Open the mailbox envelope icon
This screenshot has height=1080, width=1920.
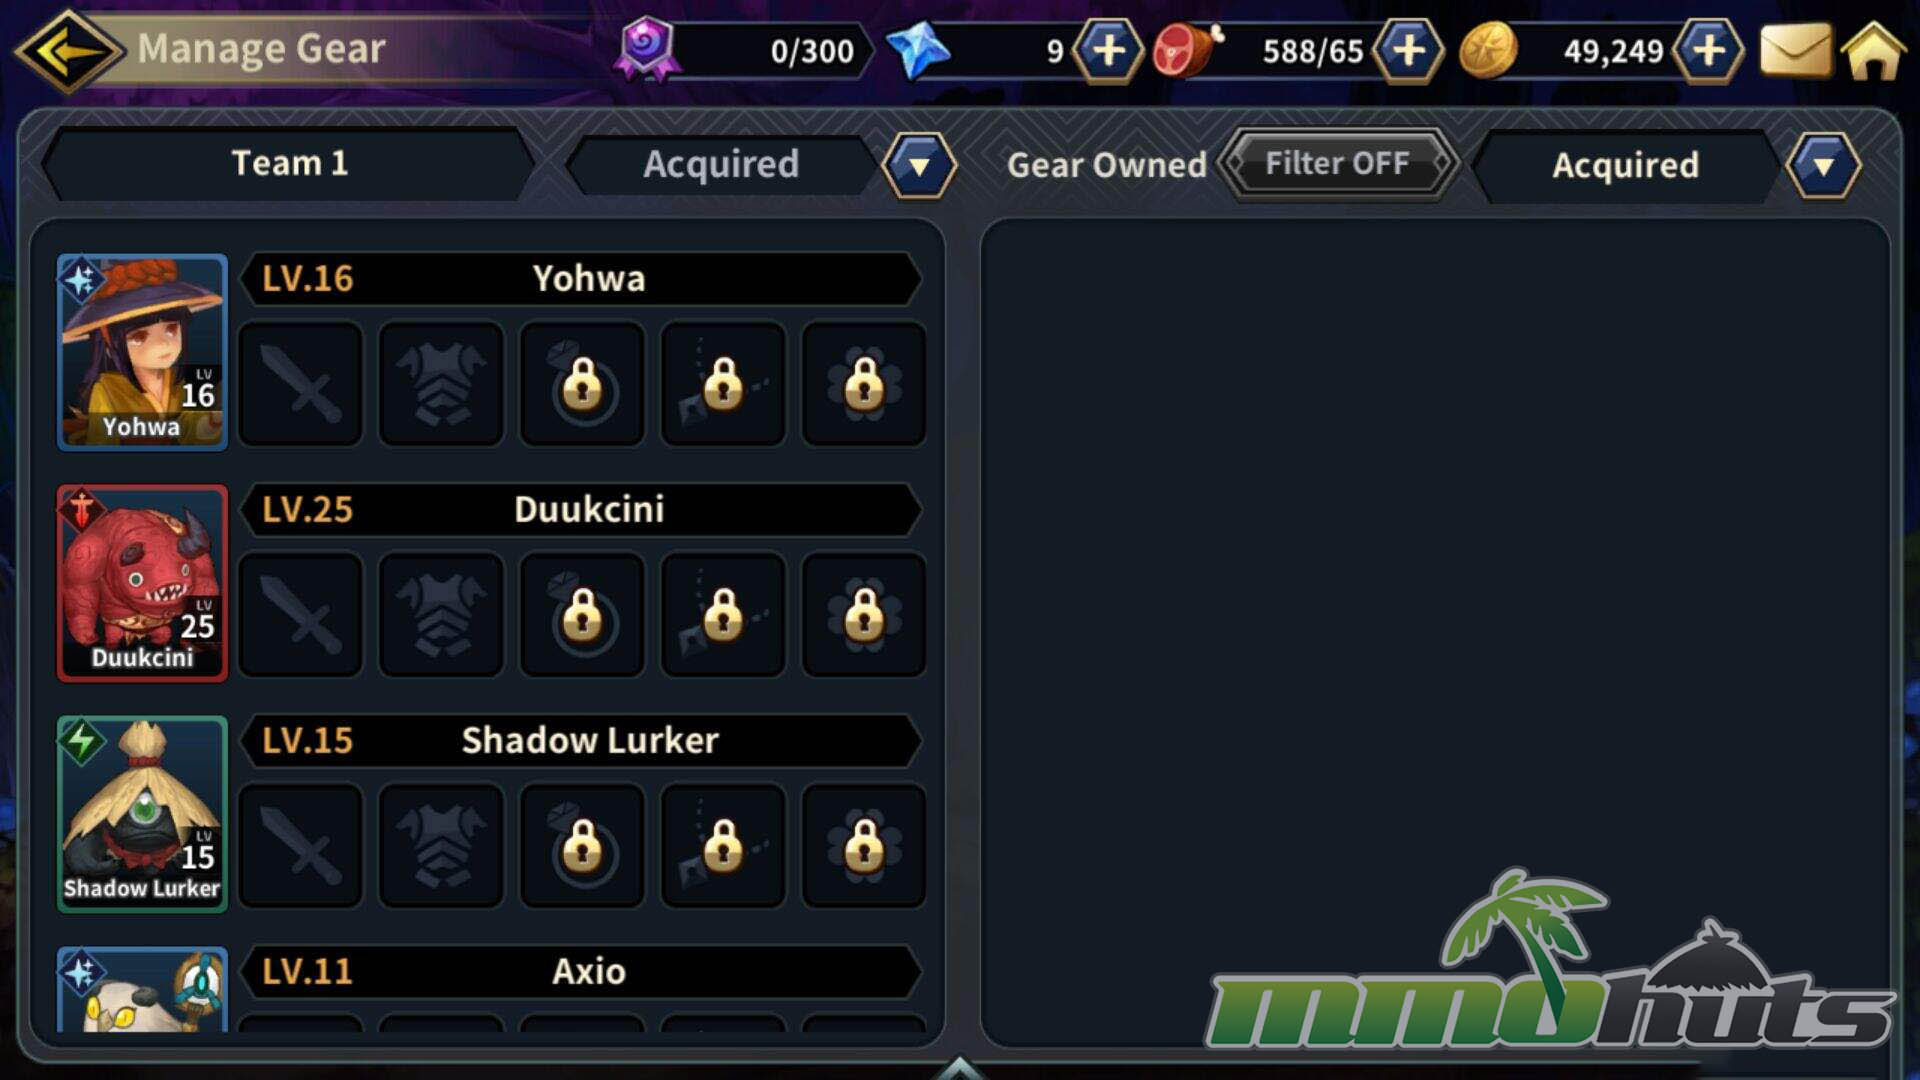(1794, 50)
